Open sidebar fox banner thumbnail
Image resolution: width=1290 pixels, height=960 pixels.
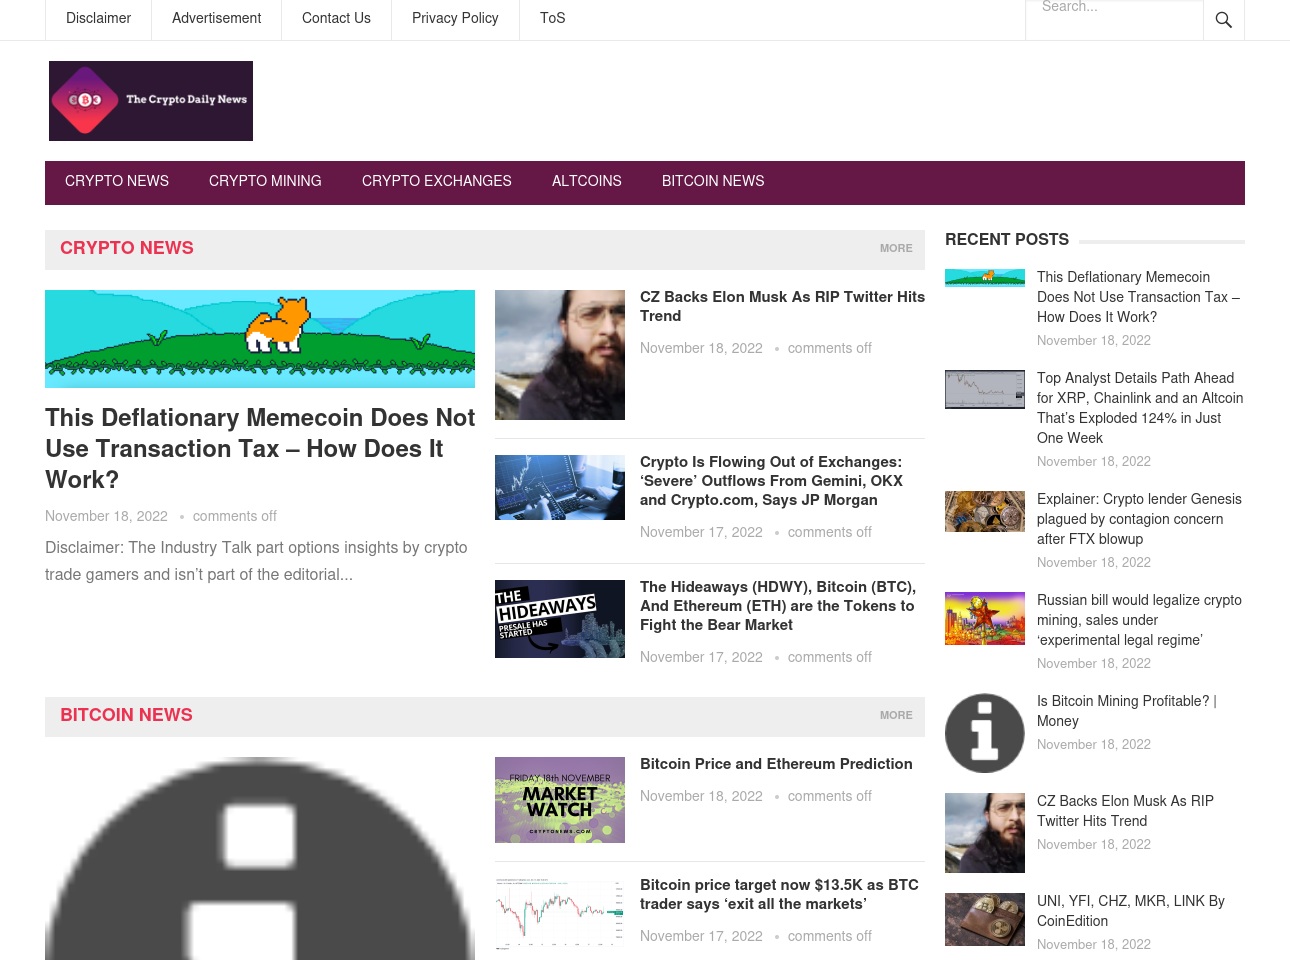(985, 277)
